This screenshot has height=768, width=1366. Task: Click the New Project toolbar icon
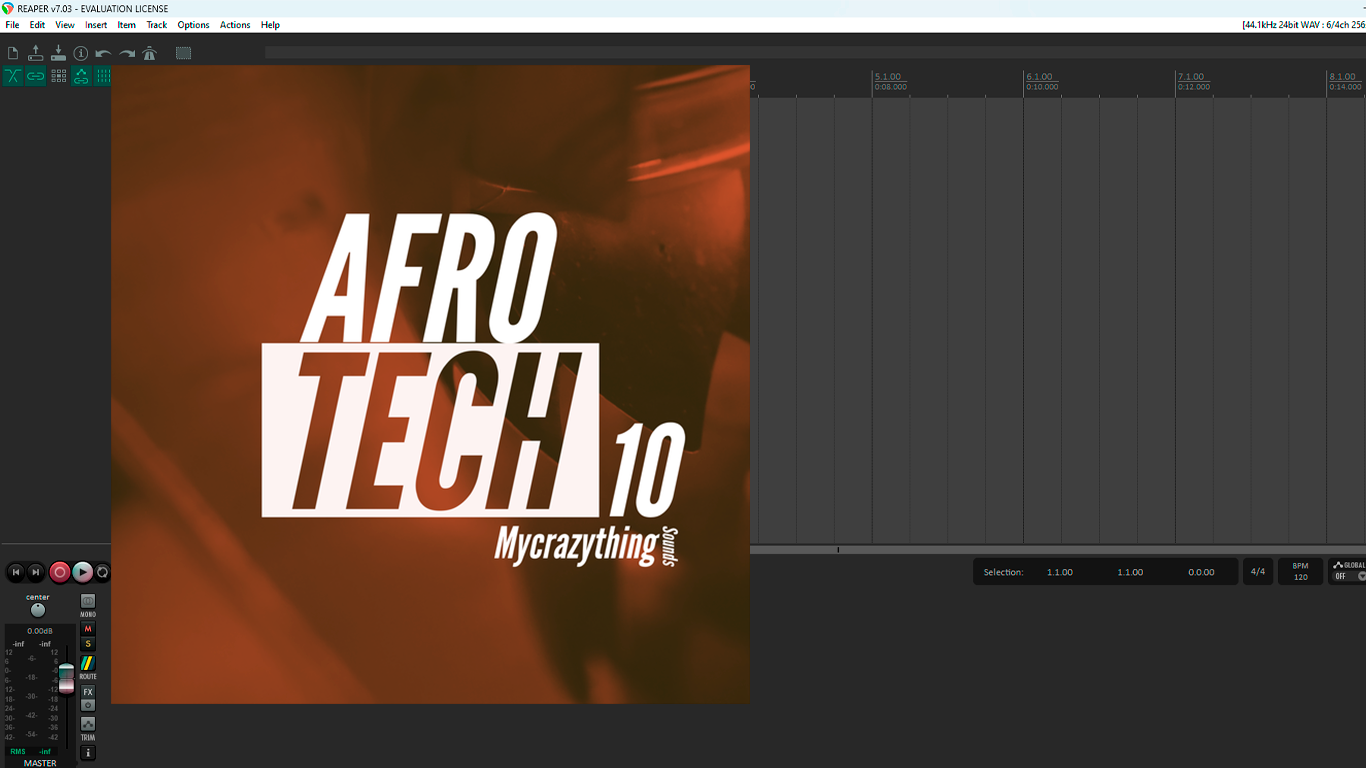point(13,53)
